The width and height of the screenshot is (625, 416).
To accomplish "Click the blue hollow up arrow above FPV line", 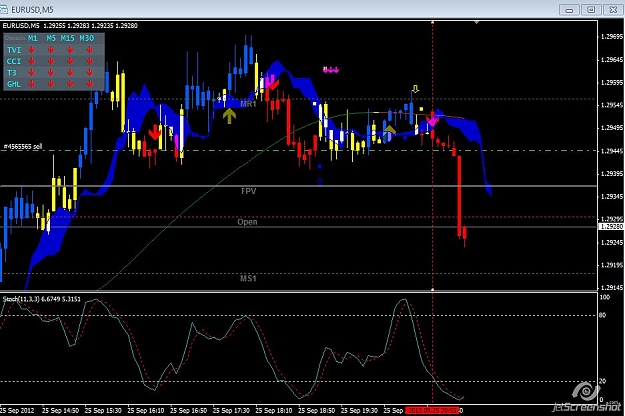I will 320,181.
